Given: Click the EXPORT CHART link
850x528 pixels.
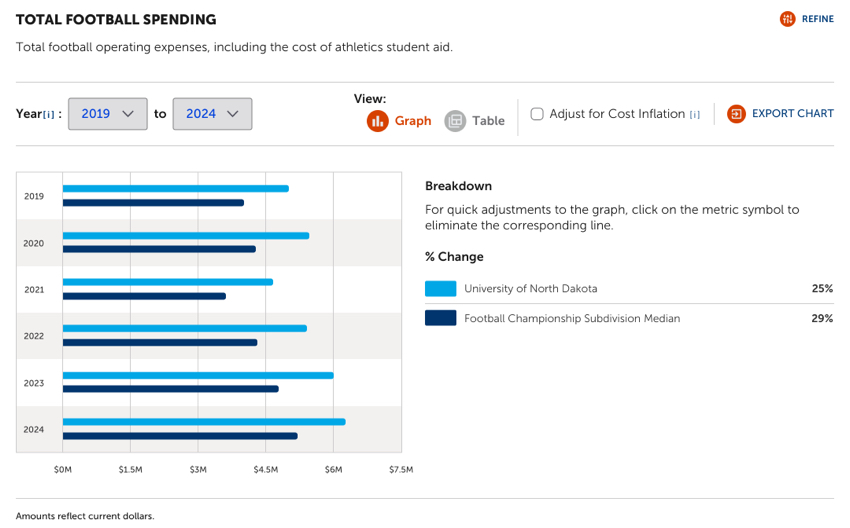Looking at the screenshot, I should [792, 114].
